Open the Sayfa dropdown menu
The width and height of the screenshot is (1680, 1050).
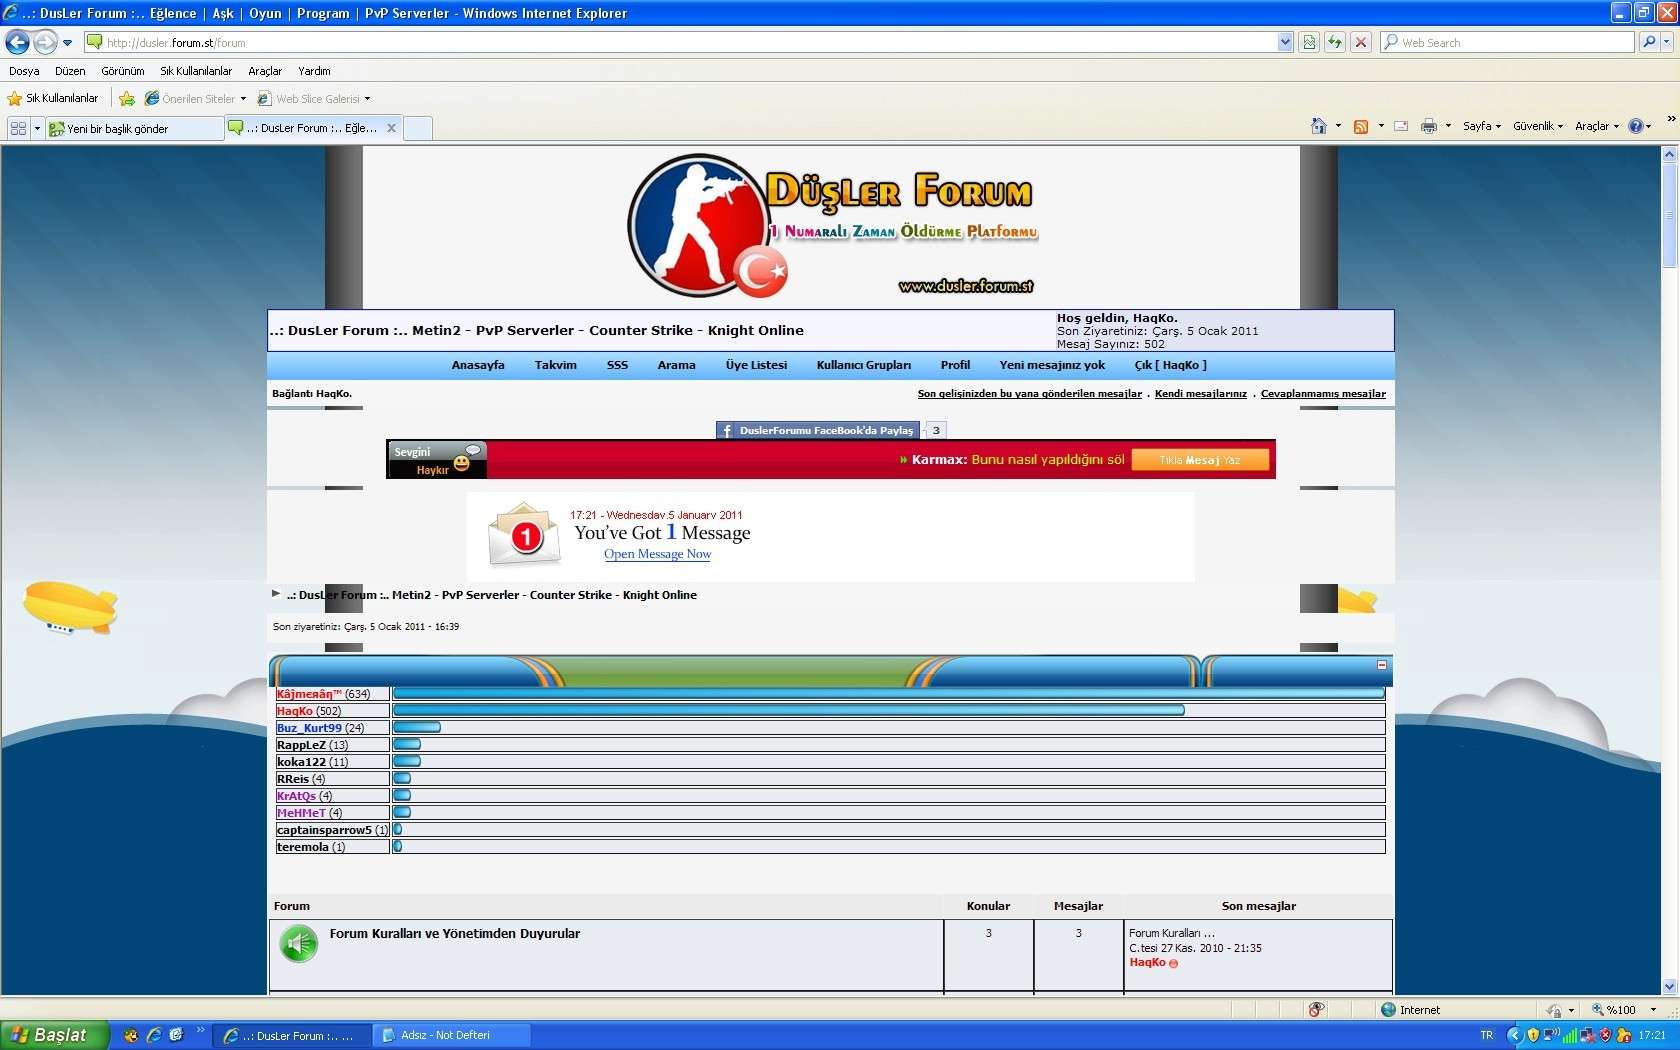tap(1482, 126)
